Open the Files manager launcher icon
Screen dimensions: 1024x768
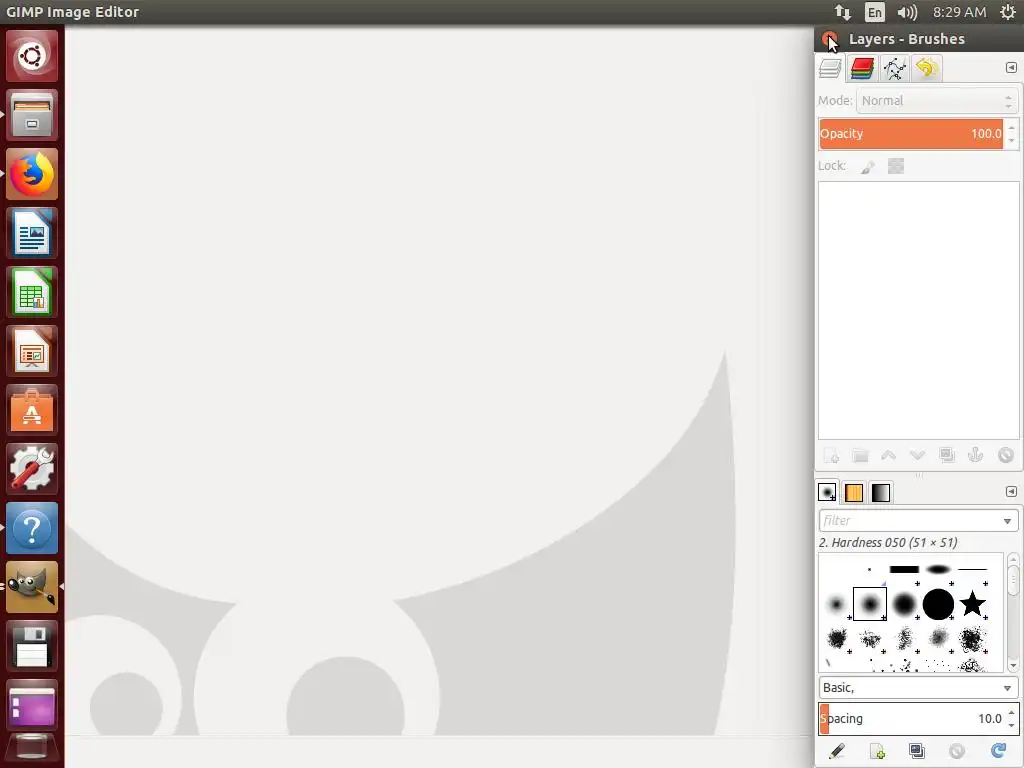pyautogui.click(x=32, y=116)
